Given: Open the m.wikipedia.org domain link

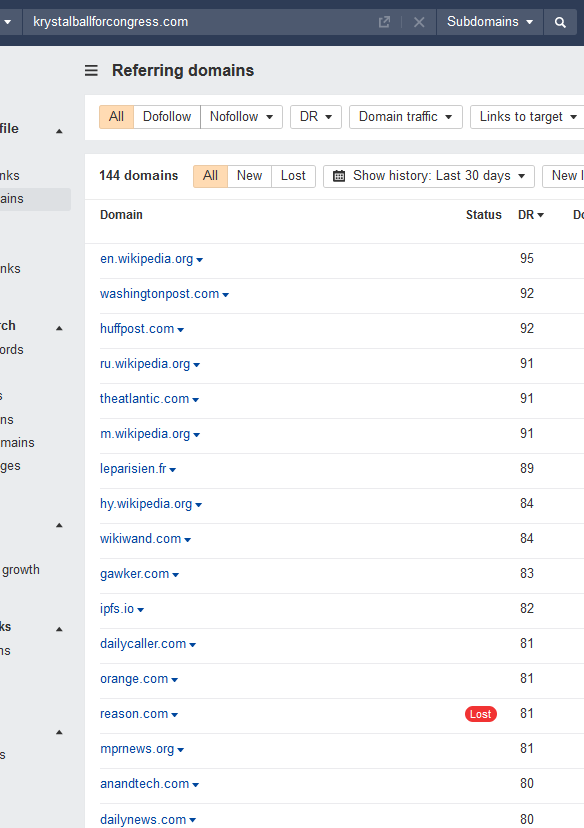Looking at the screenshot, I should (145, 434).
